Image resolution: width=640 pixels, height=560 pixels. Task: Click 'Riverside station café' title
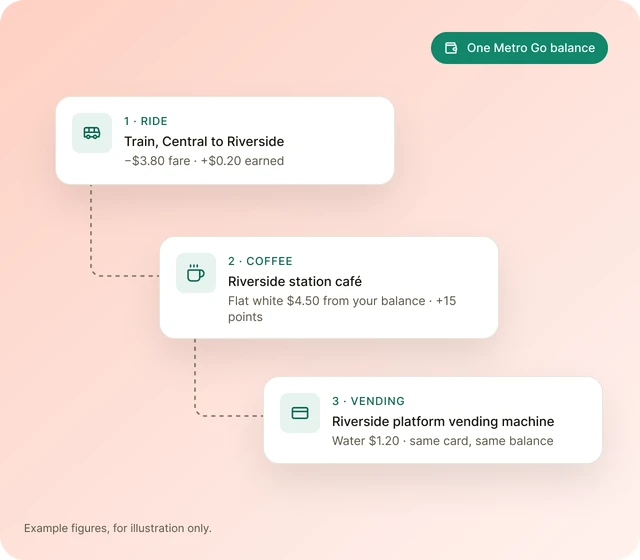(x=295, y=281)
